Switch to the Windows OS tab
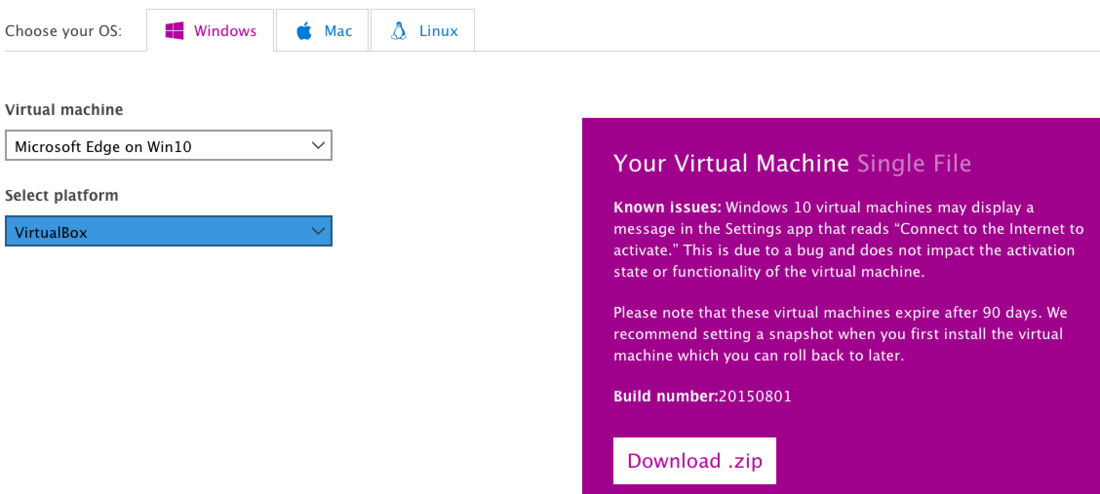 pyautogui.click(x=210, y=30)
